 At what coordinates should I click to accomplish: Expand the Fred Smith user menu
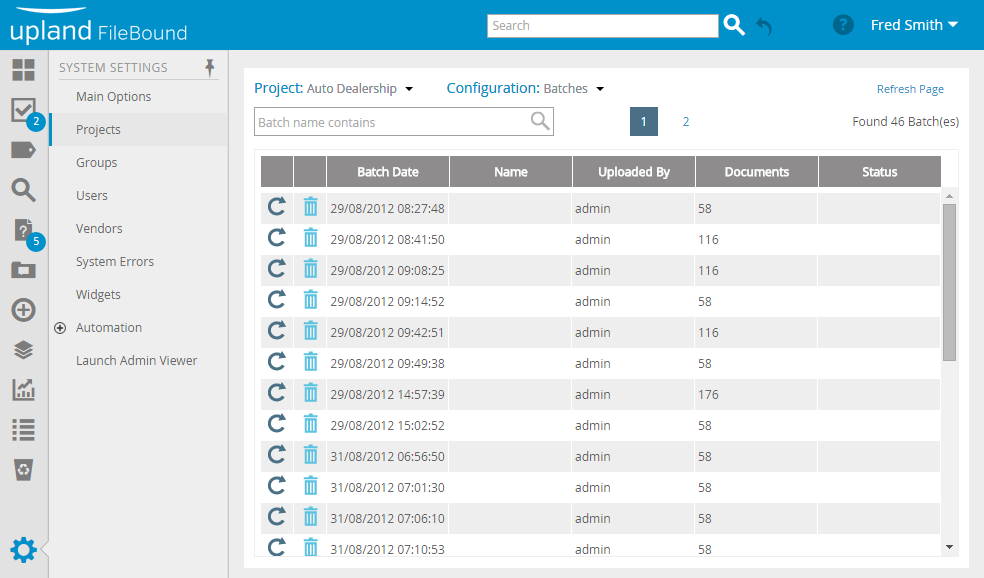pyautogui.click(x=913, y=25)
